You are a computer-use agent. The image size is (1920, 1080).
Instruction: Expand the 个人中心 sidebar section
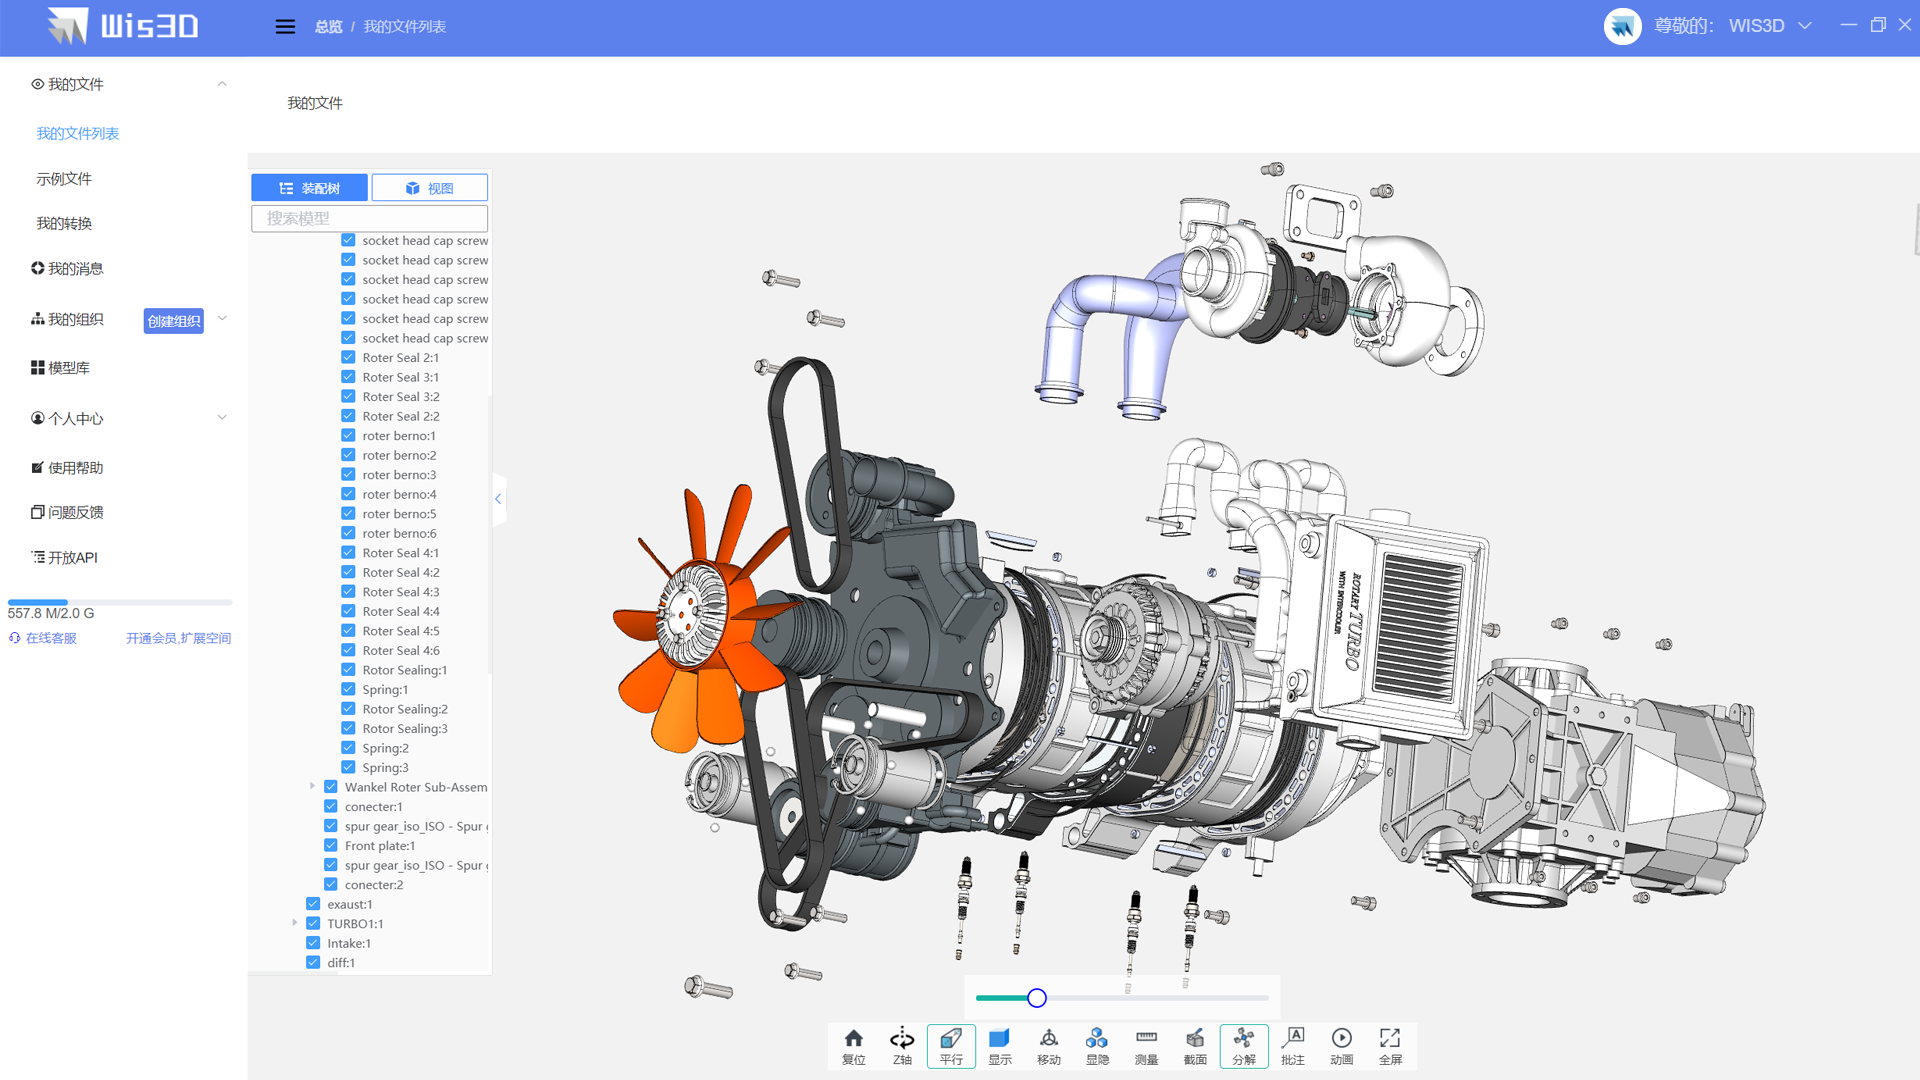tap(222, 418)
